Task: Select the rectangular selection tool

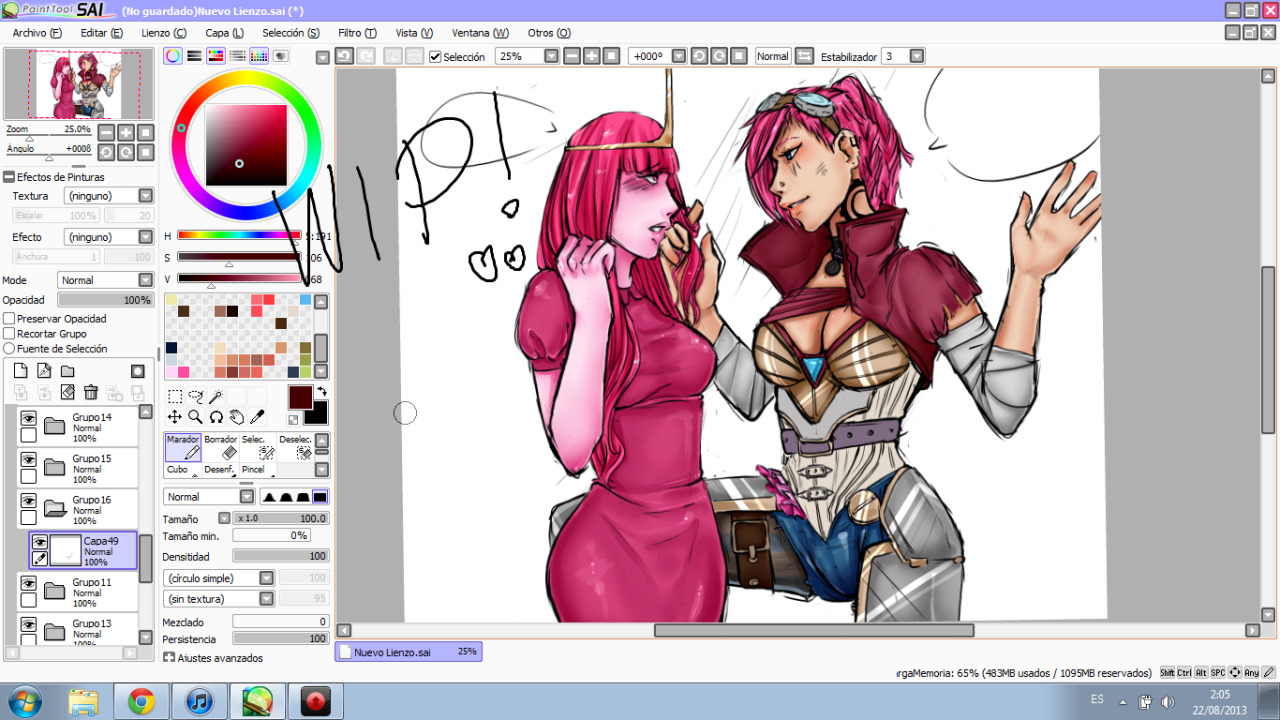Action: point(175,397)
